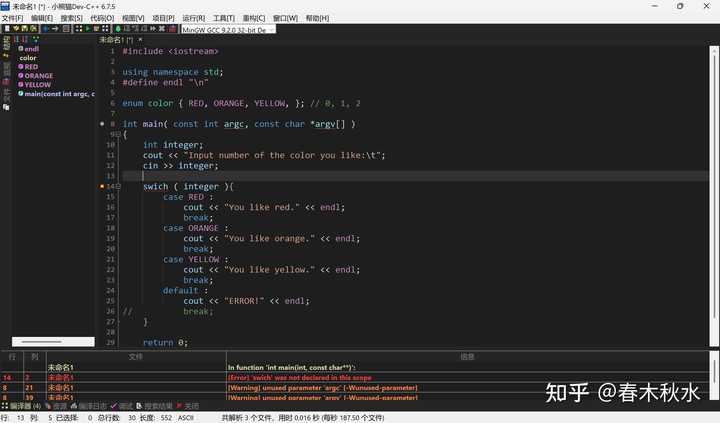The width and height of the screenshot is (720, 423).
Task: Click the top vertical tab in left sidebar
Action: click(6, 43)
